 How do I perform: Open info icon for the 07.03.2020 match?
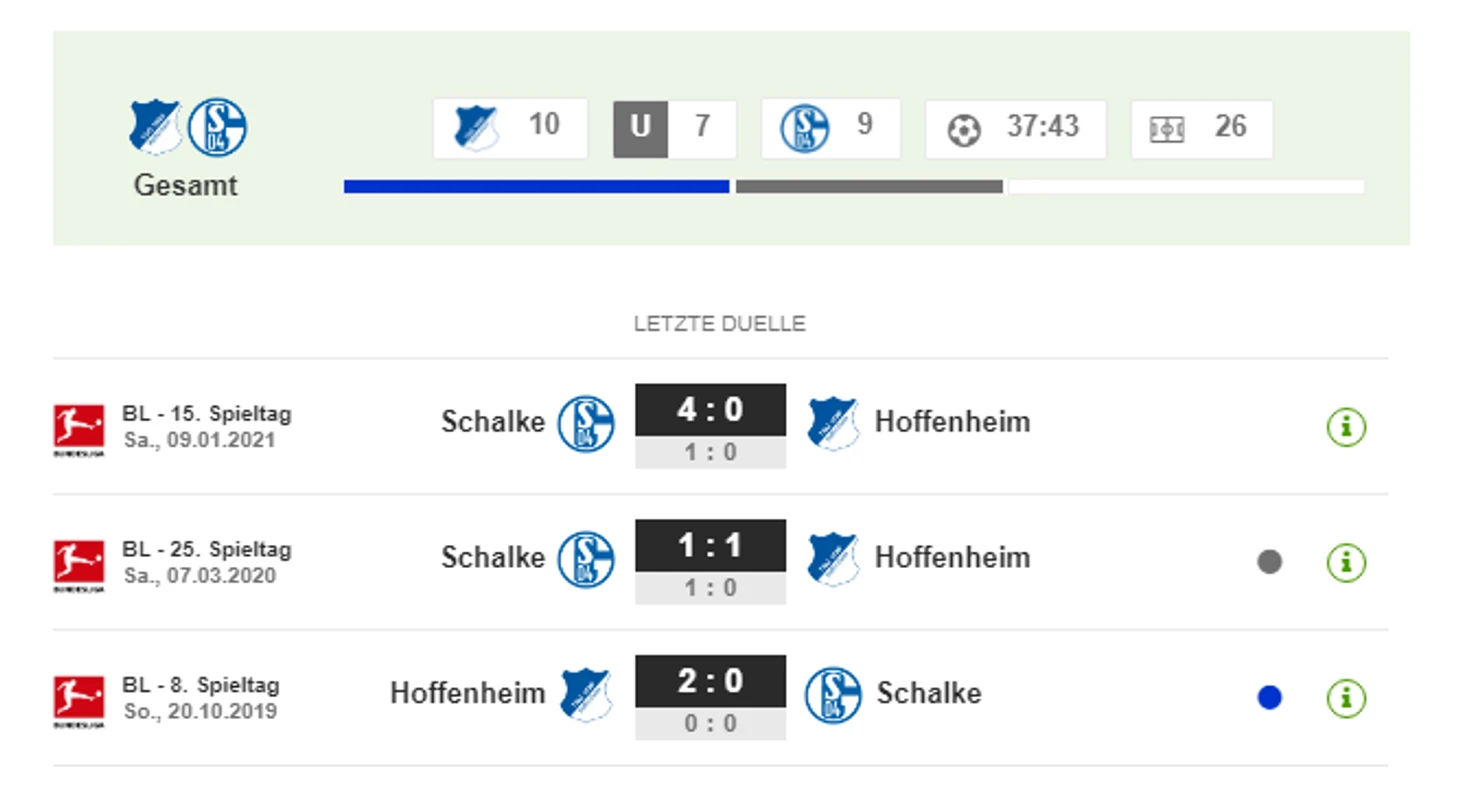coord(1346,562)
